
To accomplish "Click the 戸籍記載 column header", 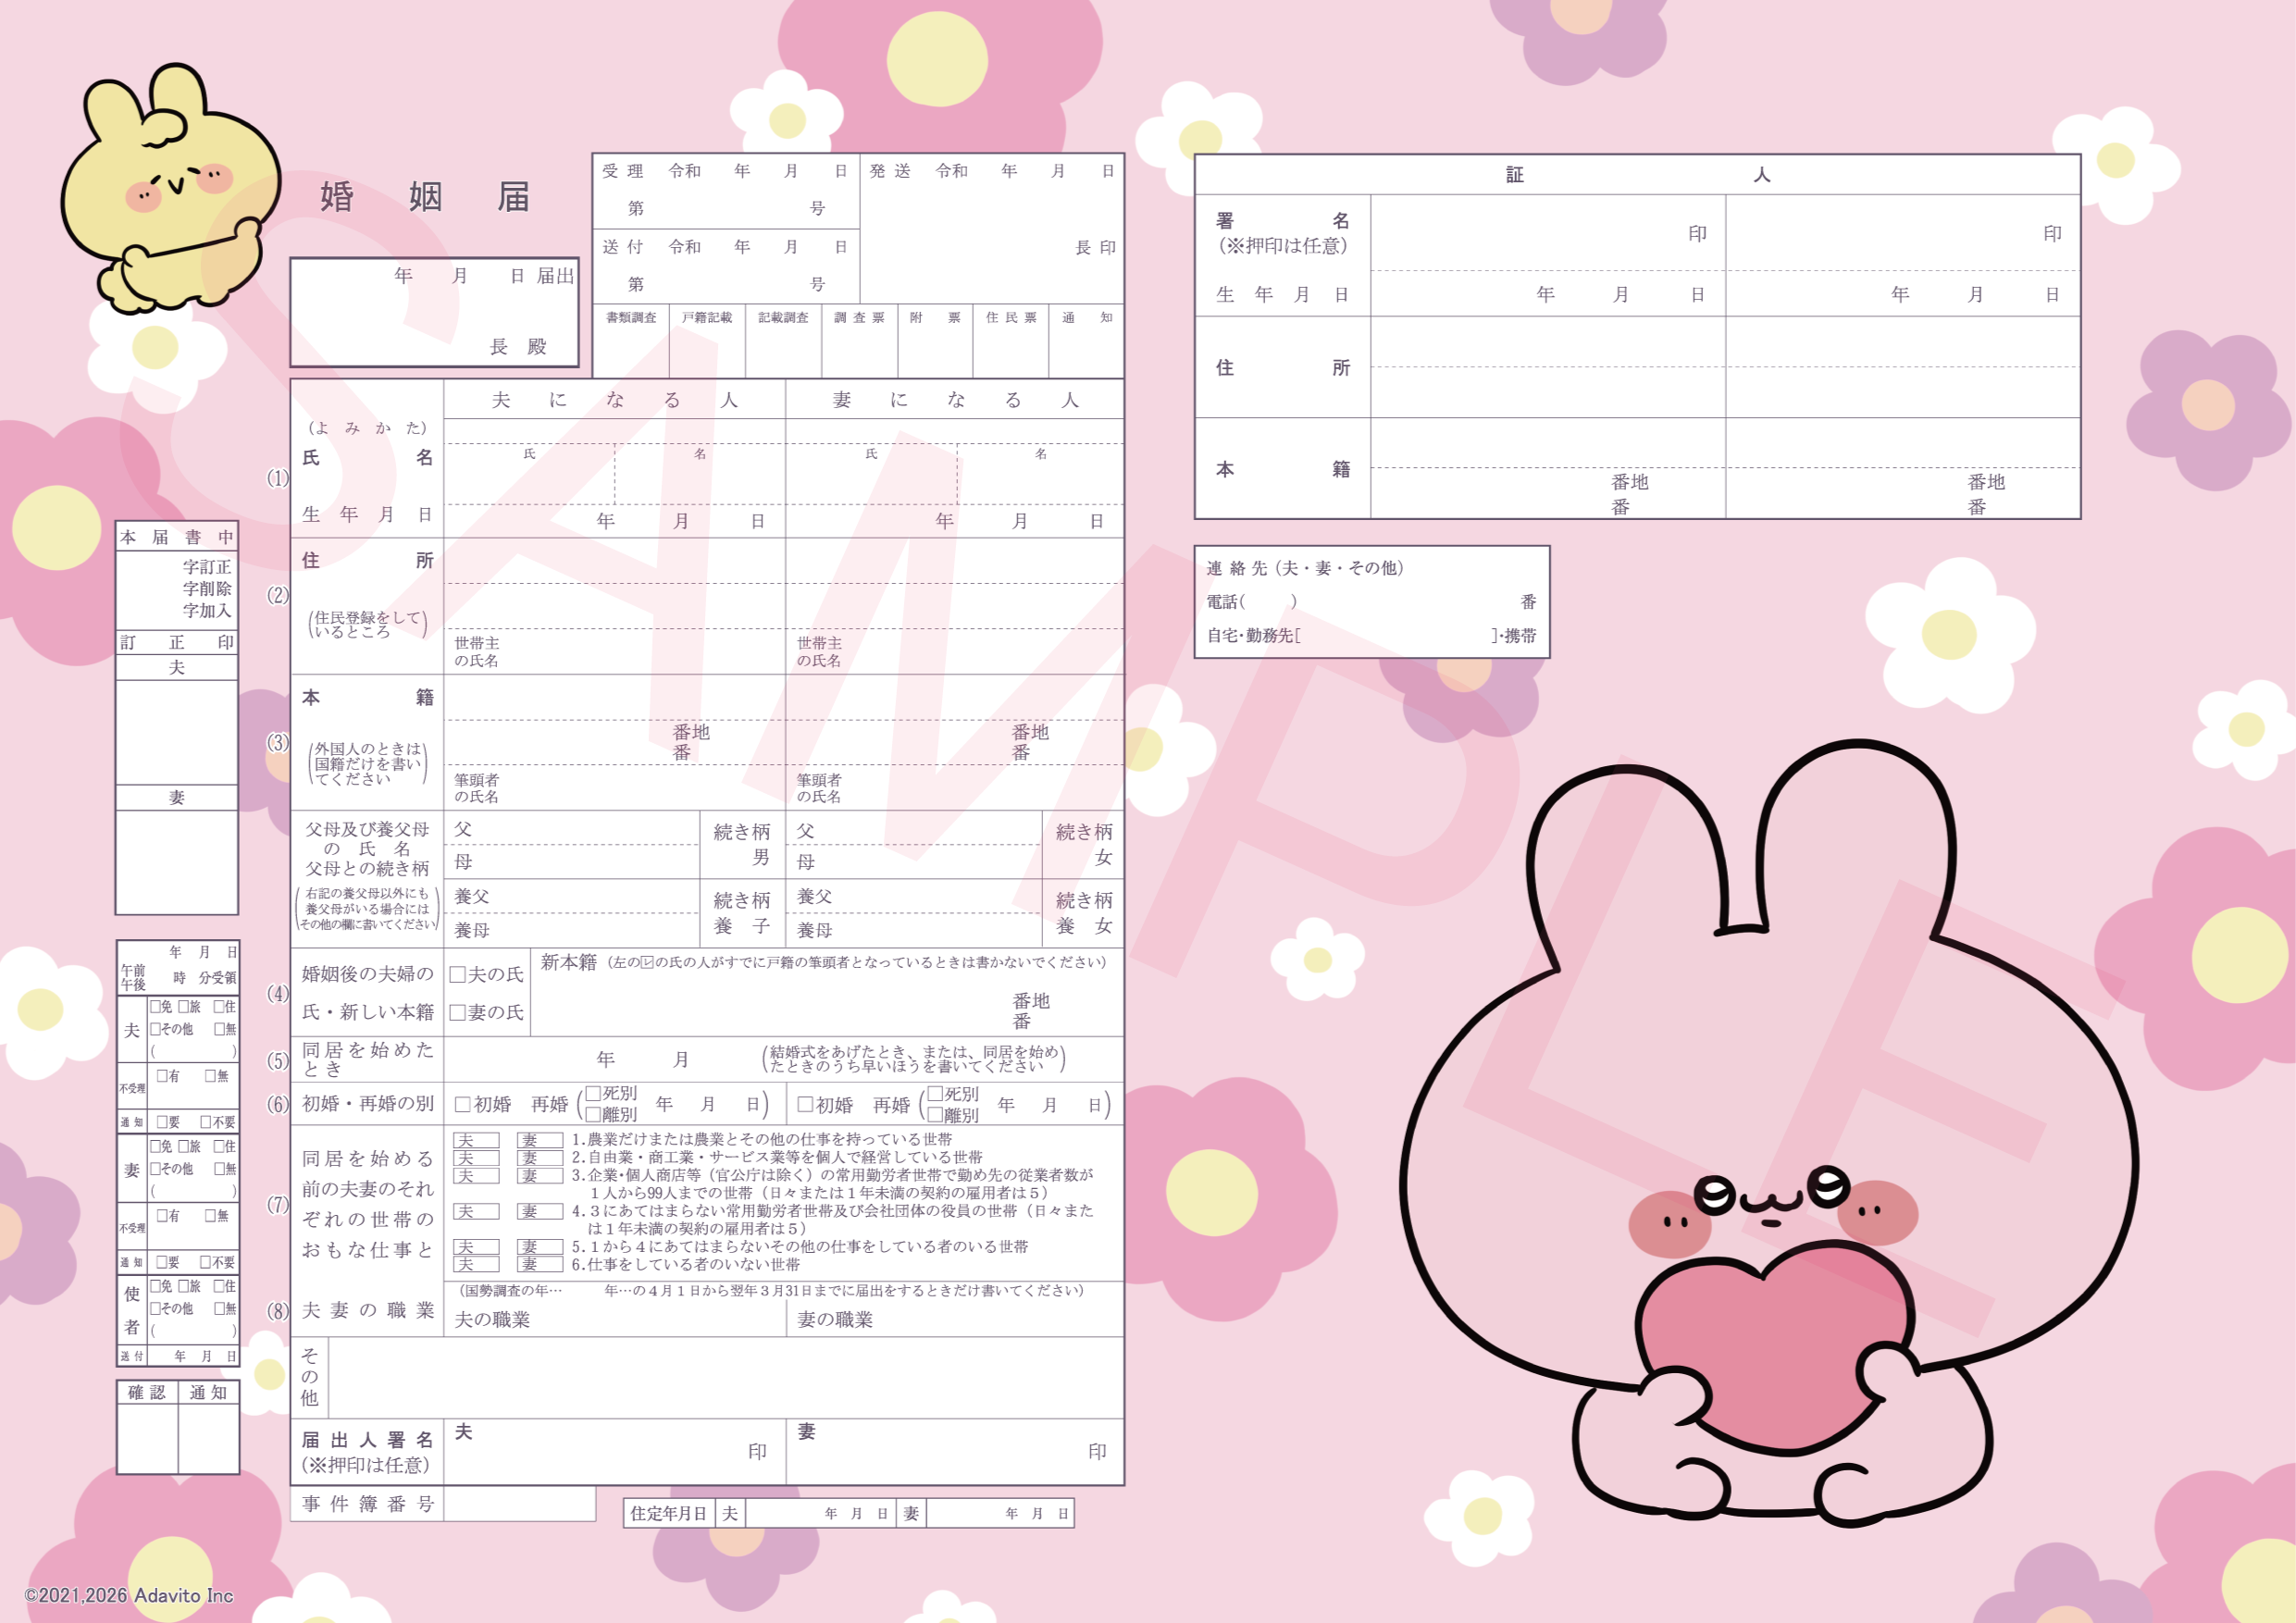I will pyautogui.click(x=707, y=317).
